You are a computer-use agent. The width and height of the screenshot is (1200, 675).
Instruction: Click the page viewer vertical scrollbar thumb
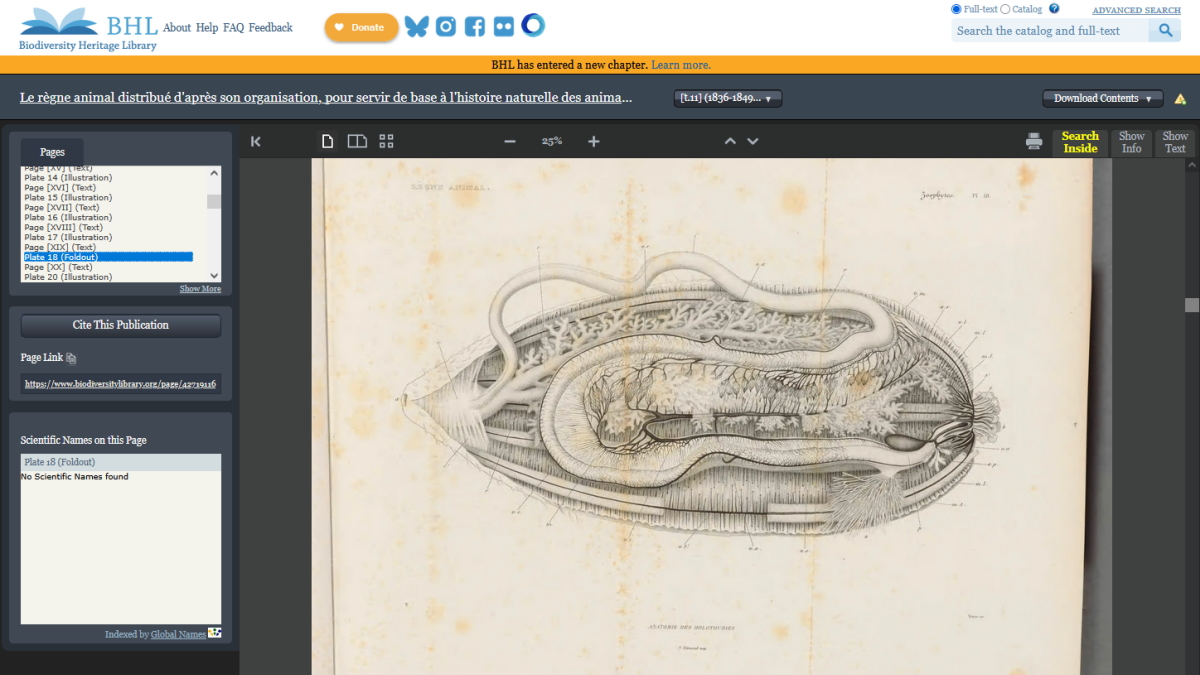[x=1191, y=305]
